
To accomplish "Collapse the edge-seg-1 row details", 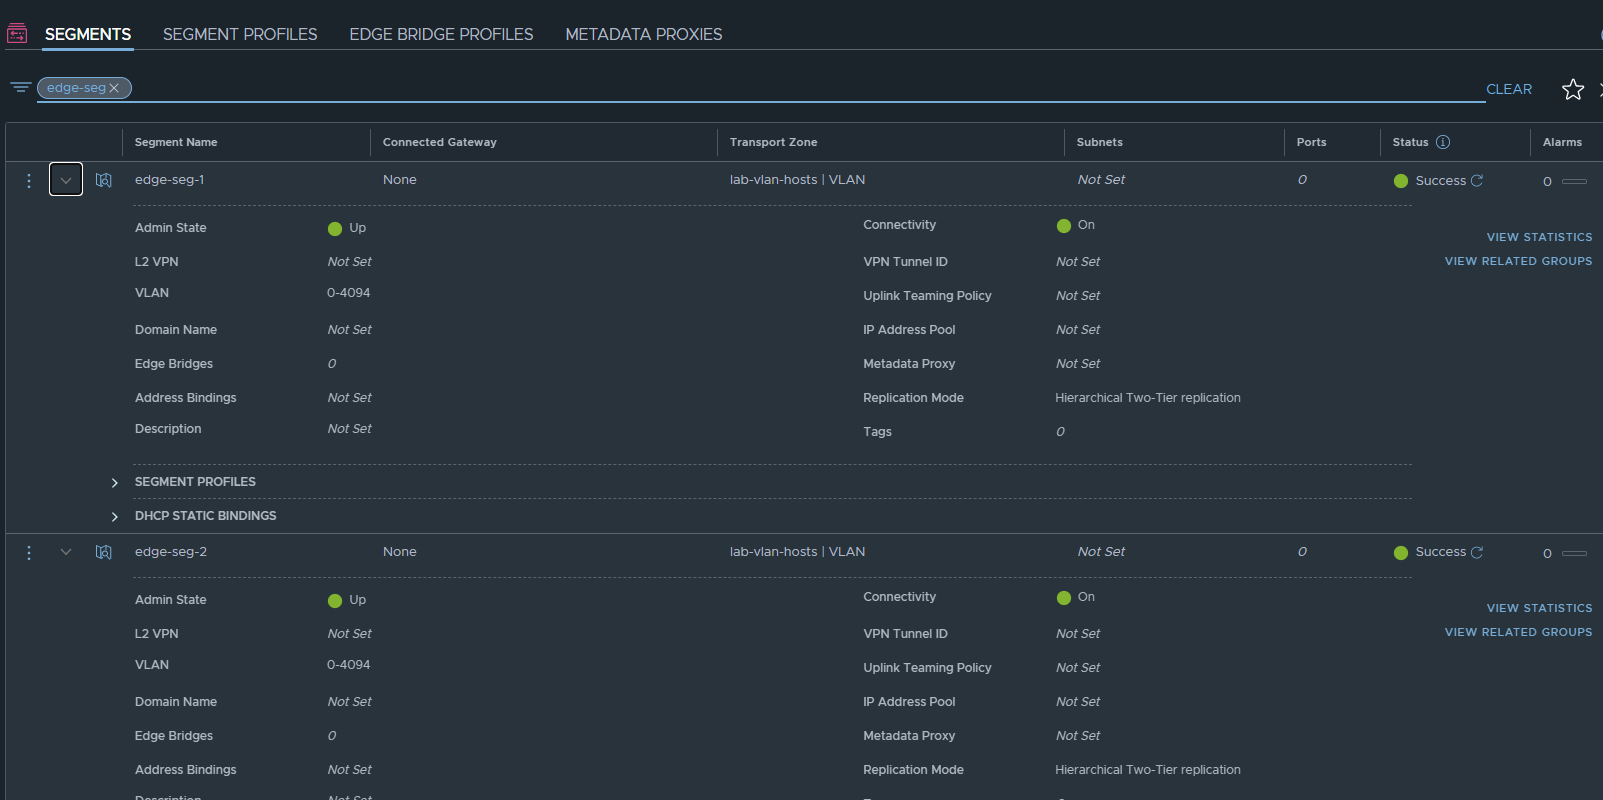I will pos(66,180).
